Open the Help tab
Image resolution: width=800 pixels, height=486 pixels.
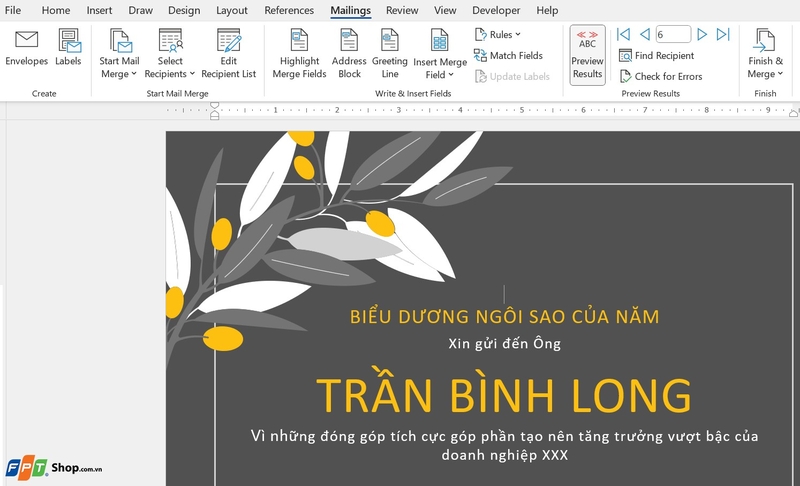click(x=547, y=10)
